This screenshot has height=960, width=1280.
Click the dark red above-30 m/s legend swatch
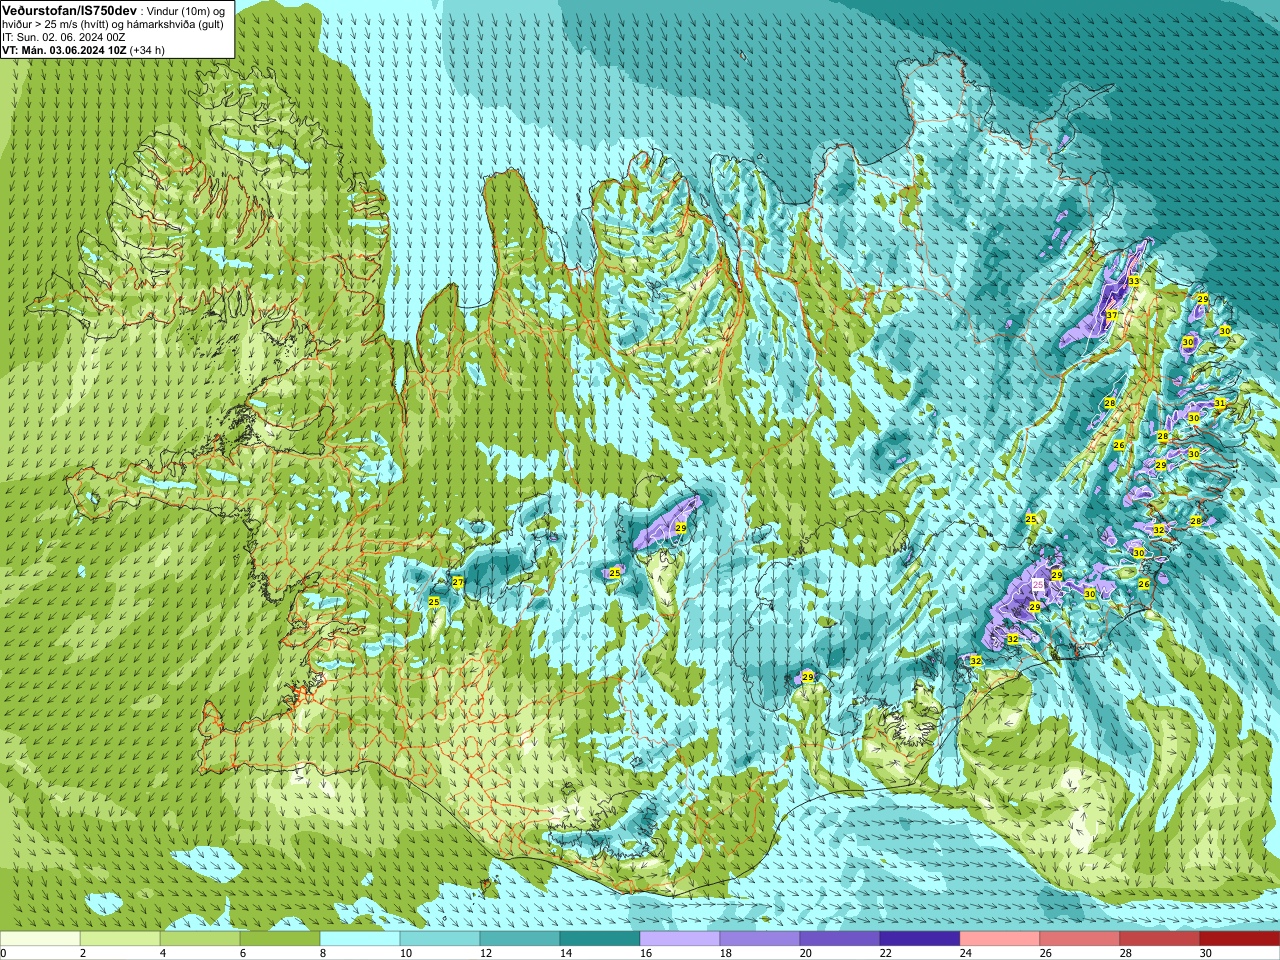pos(1240,938)
